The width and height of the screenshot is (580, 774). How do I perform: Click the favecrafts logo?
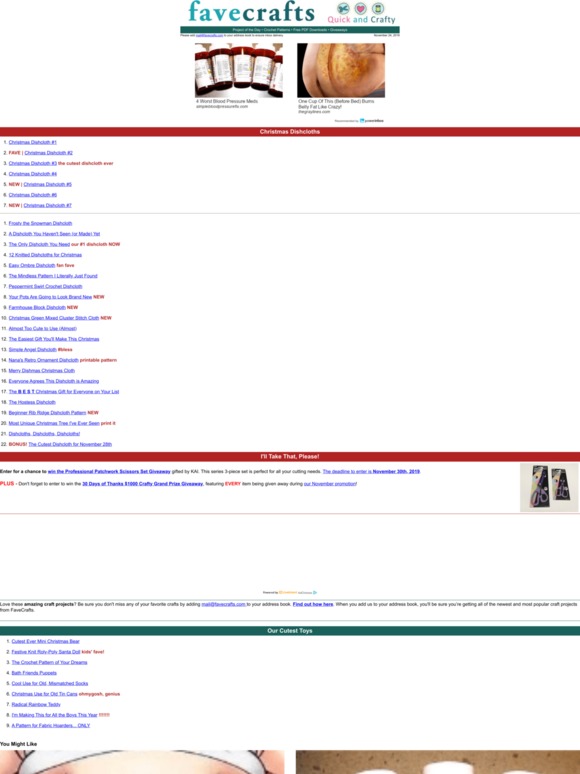point(251,12)
